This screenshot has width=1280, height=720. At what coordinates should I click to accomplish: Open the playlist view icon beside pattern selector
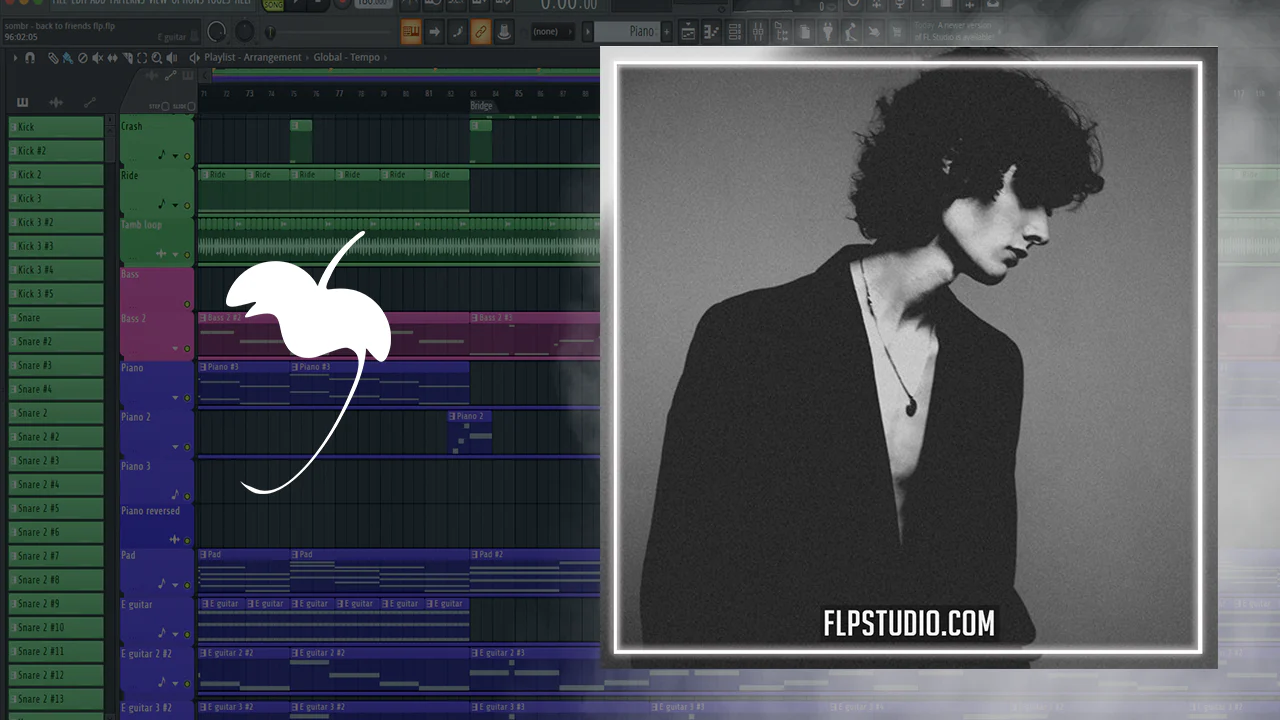pos(688,32)
